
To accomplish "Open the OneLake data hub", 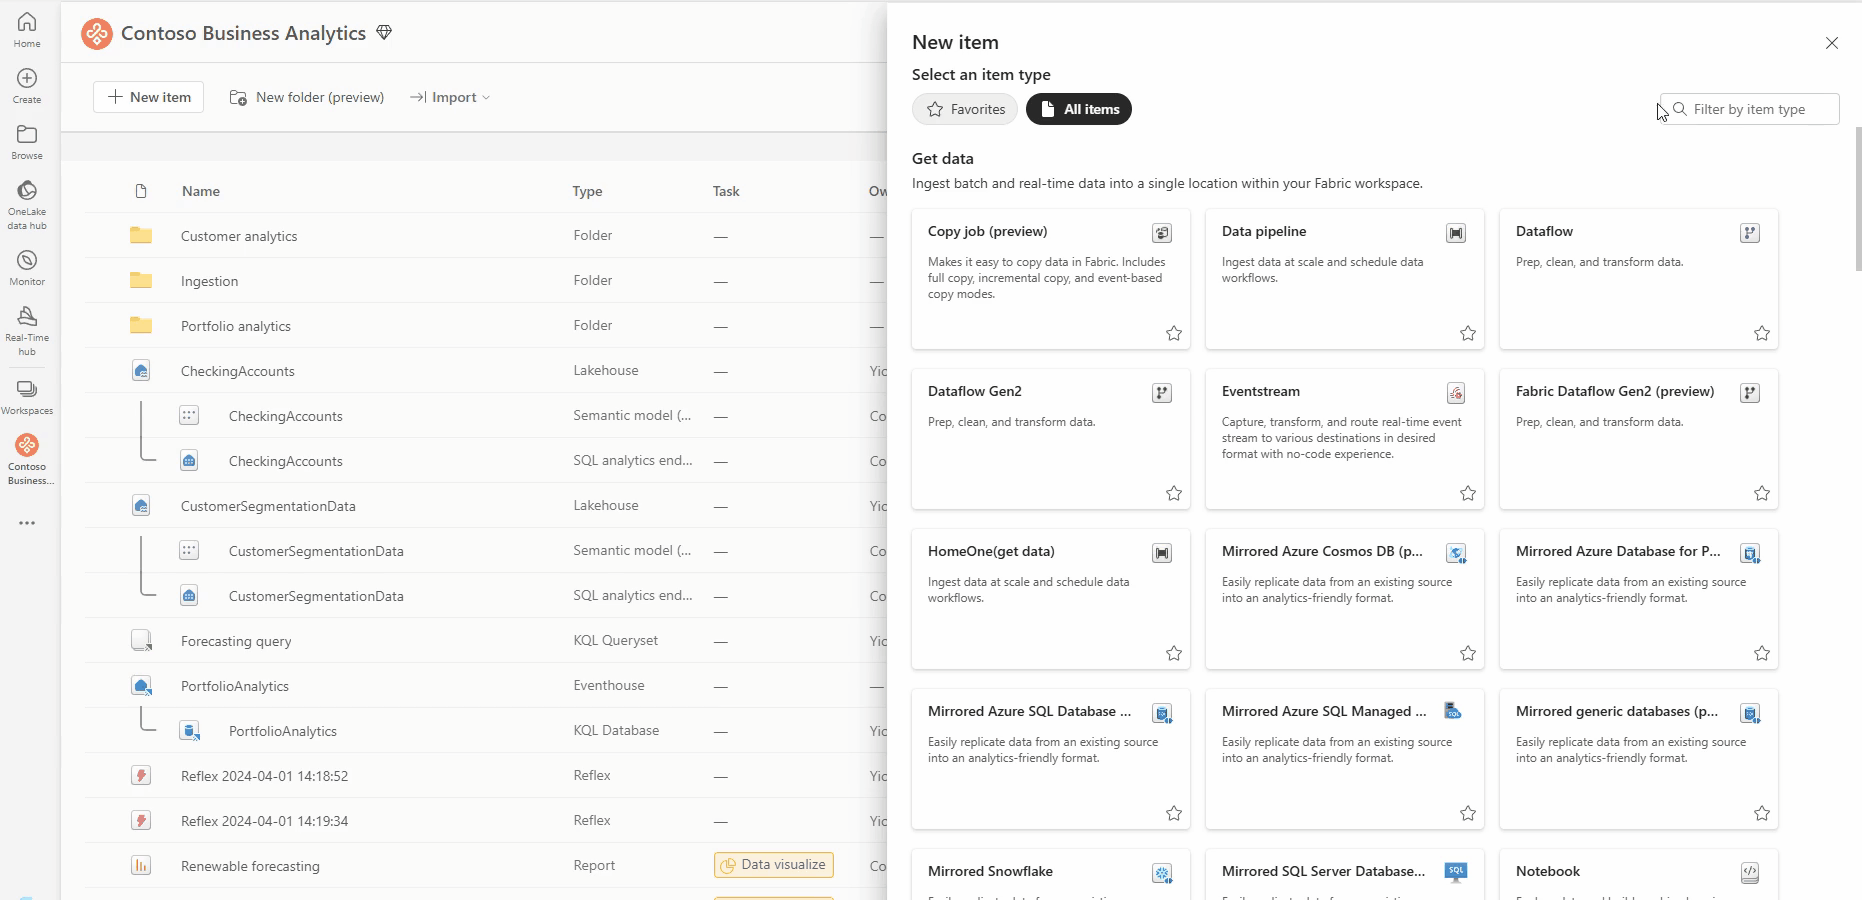I will 26,200.
